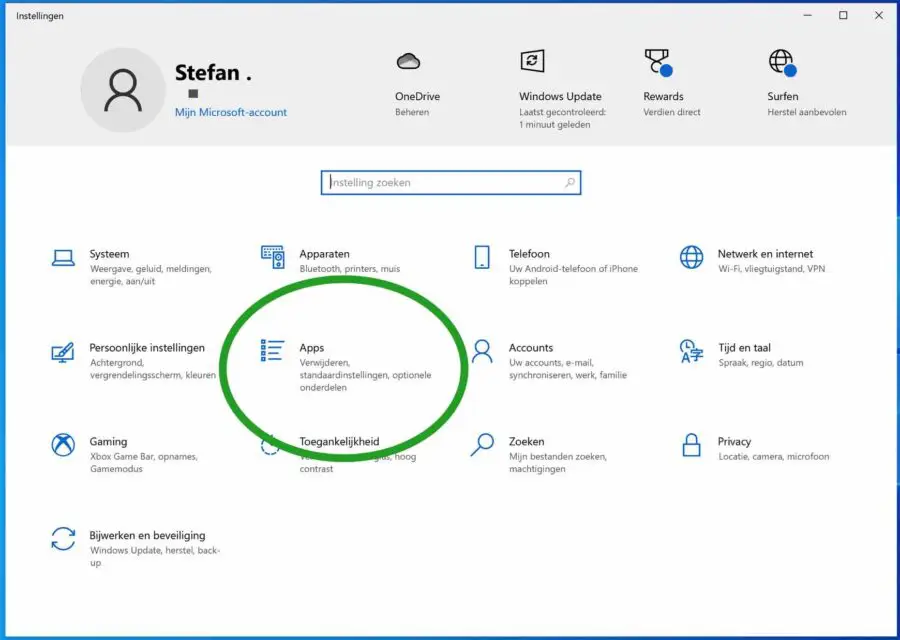Open the Gaming Xbox icon
Image resolution: width=900 pixels, height=640 pixels.
coord(63,445)
